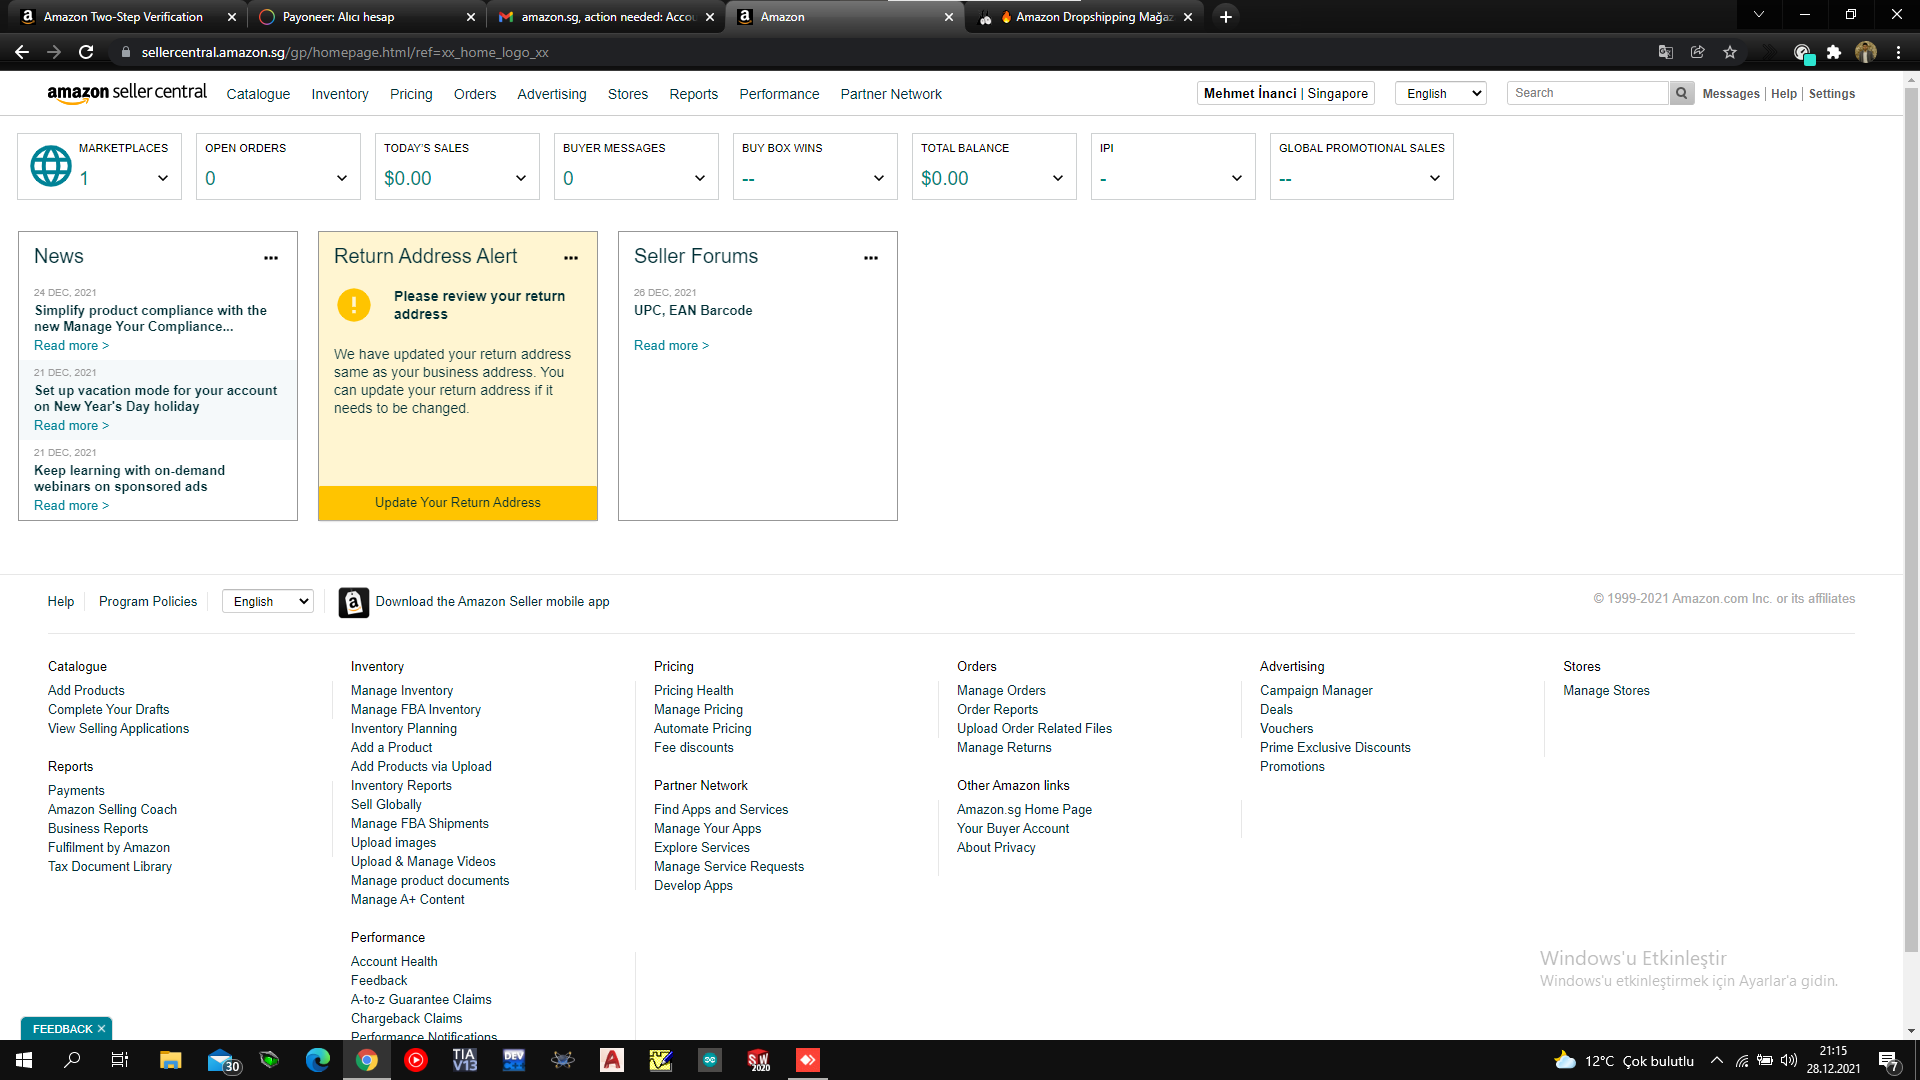Open the Windows Start menu
The width and height of the screenshot is (1920, 1080).
click(24, 1060)
